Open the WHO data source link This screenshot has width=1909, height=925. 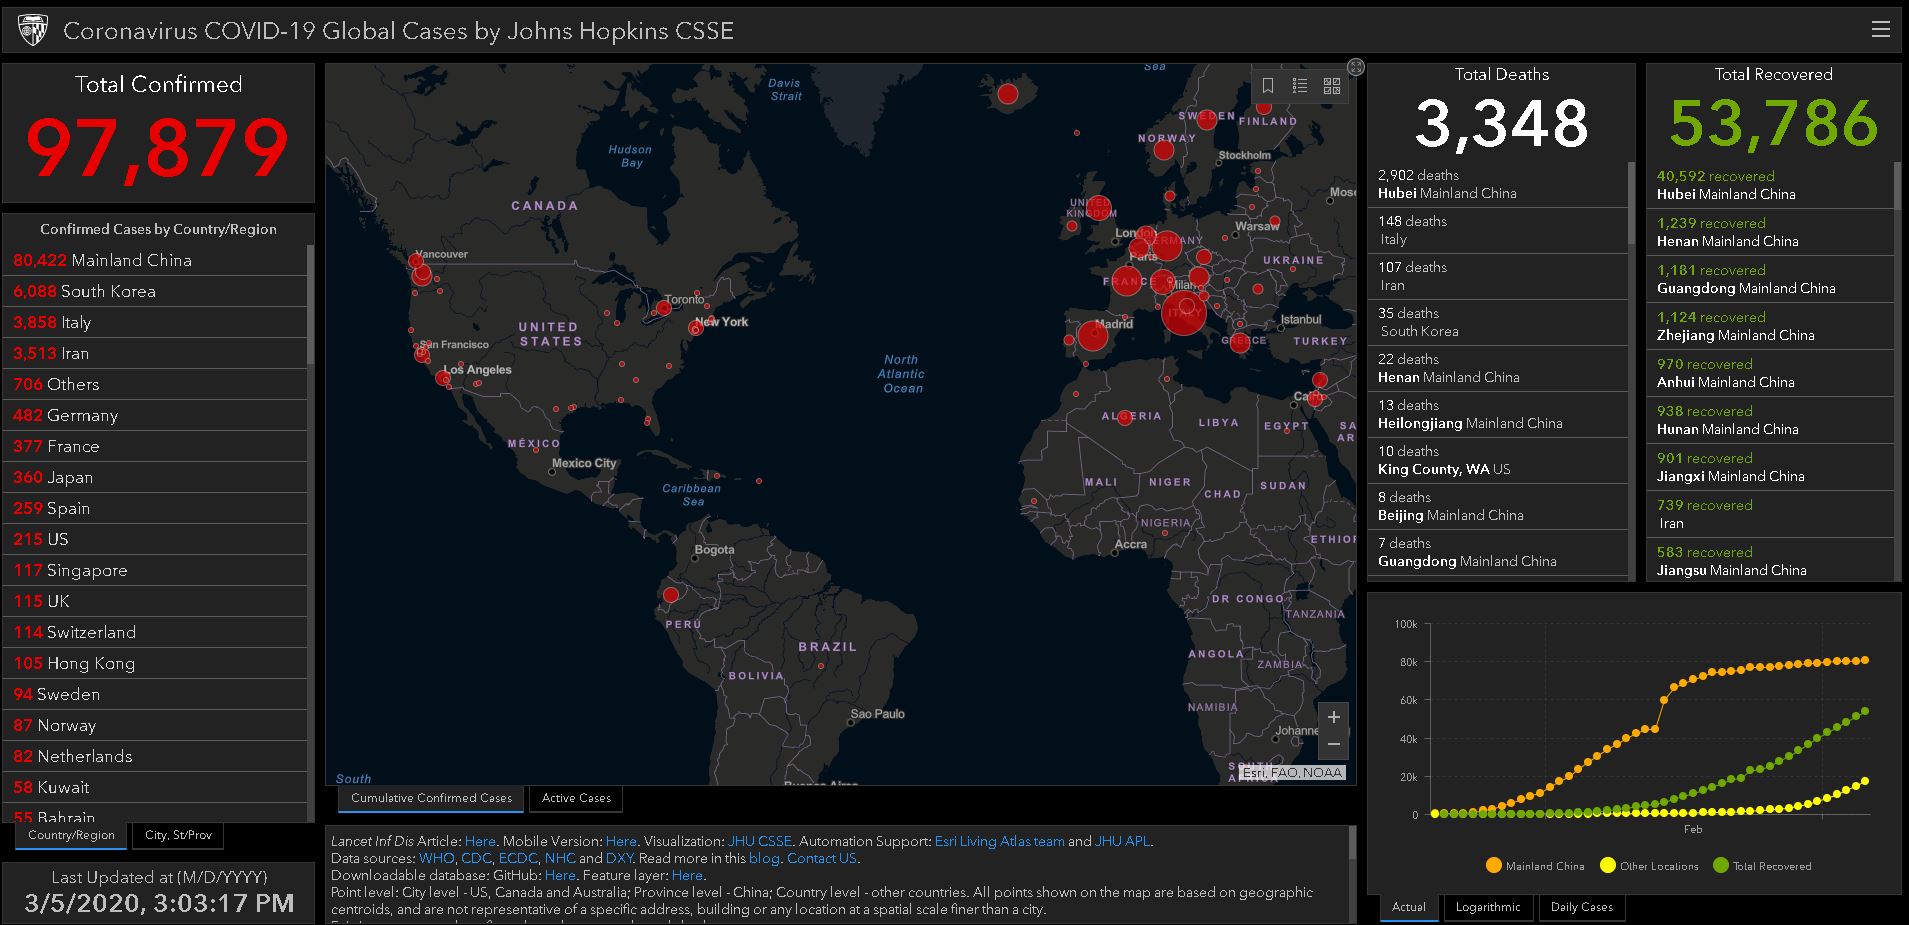point(436,858)
